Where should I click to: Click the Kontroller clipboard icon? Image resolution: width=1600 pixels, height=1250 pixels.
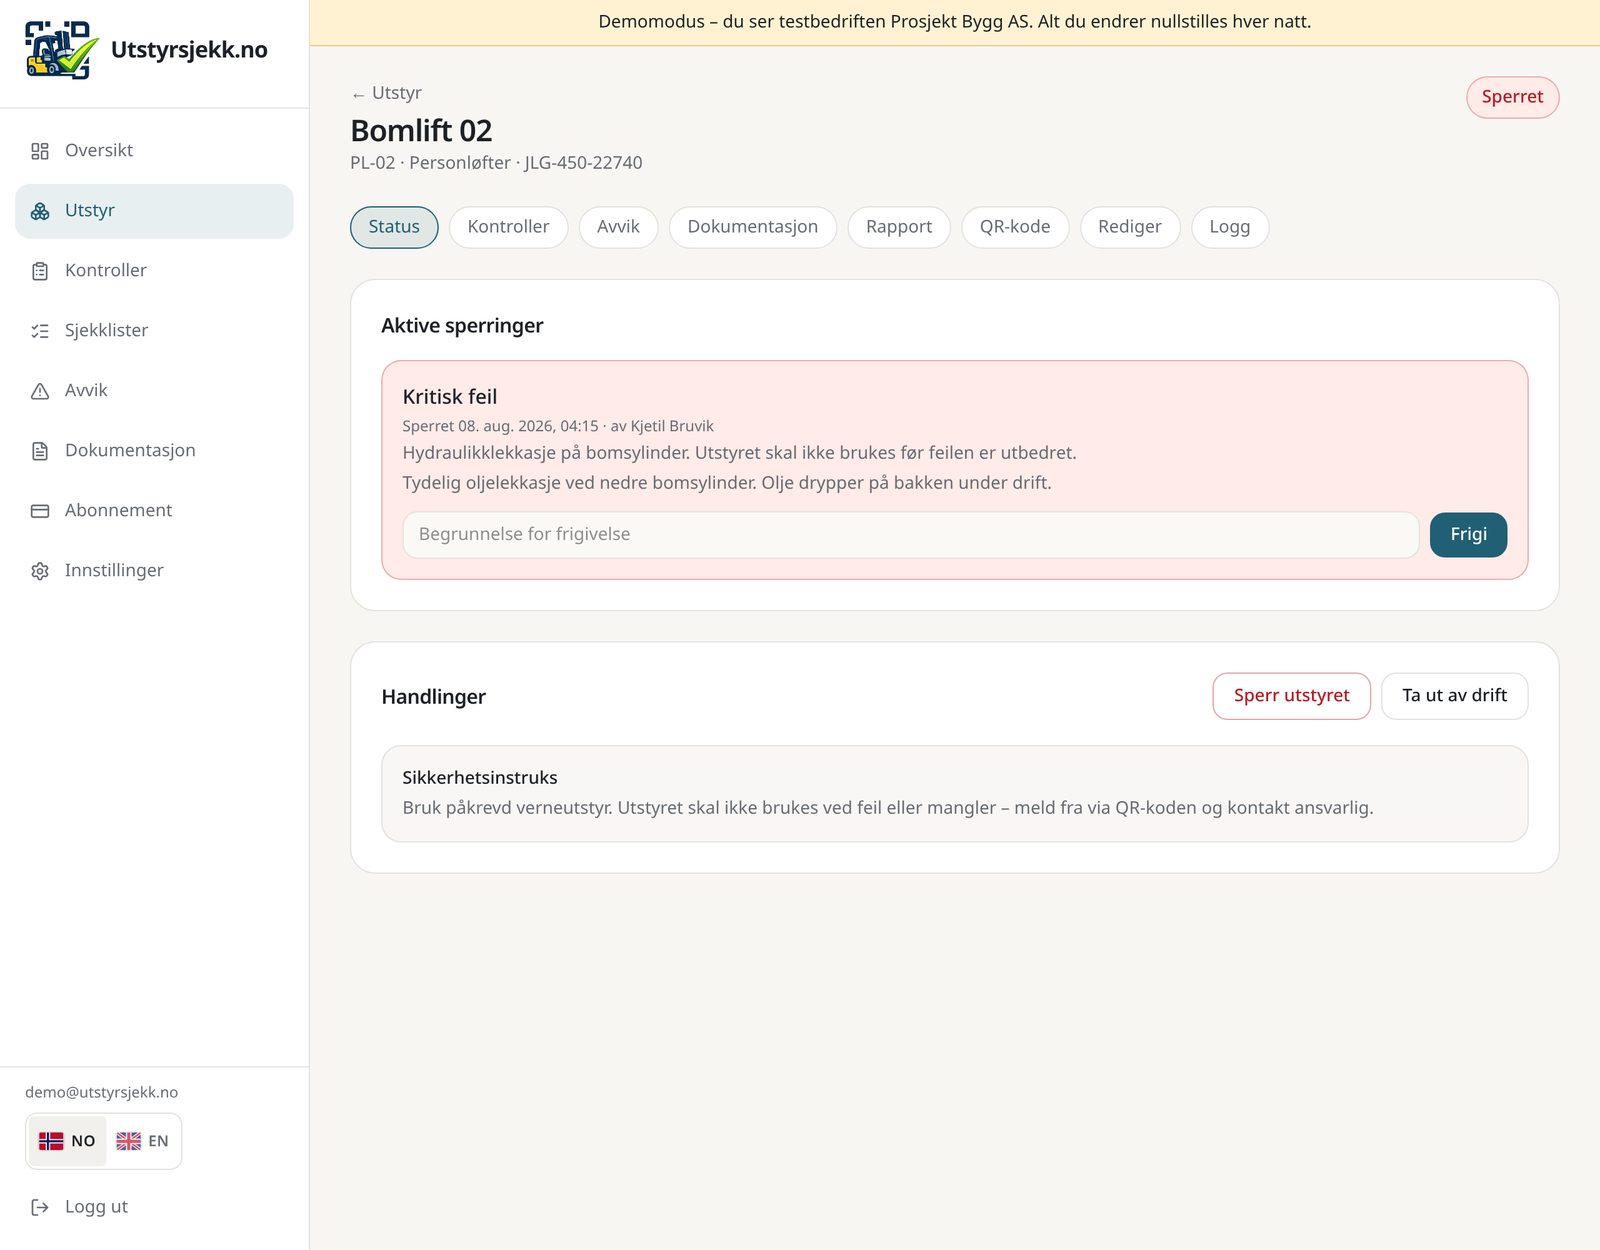[x=40, y=271]
